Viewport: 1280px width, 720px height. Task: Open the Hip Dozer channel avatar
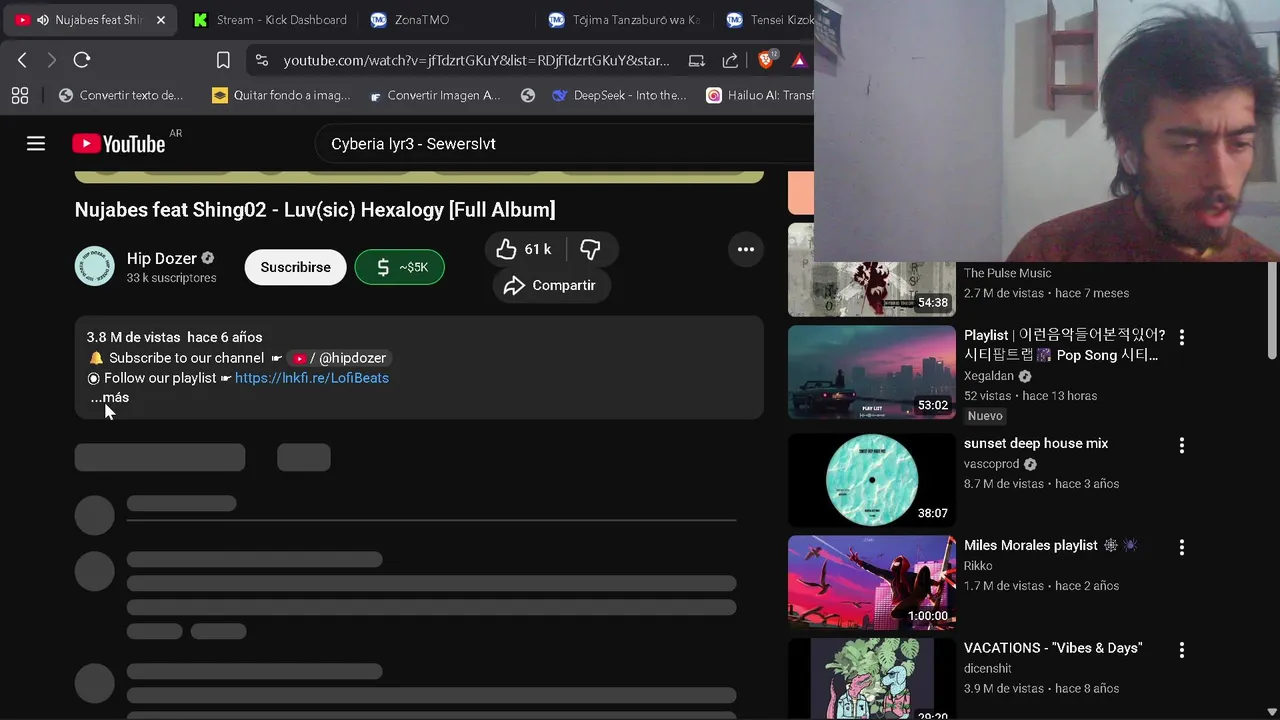pos(95,266)
